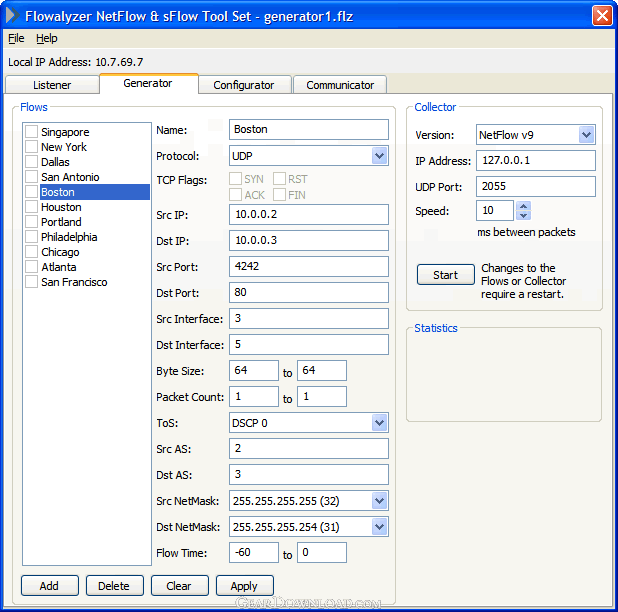Click the Delete flow button
The height and width of the screenshot is (612, 618).
114,586
